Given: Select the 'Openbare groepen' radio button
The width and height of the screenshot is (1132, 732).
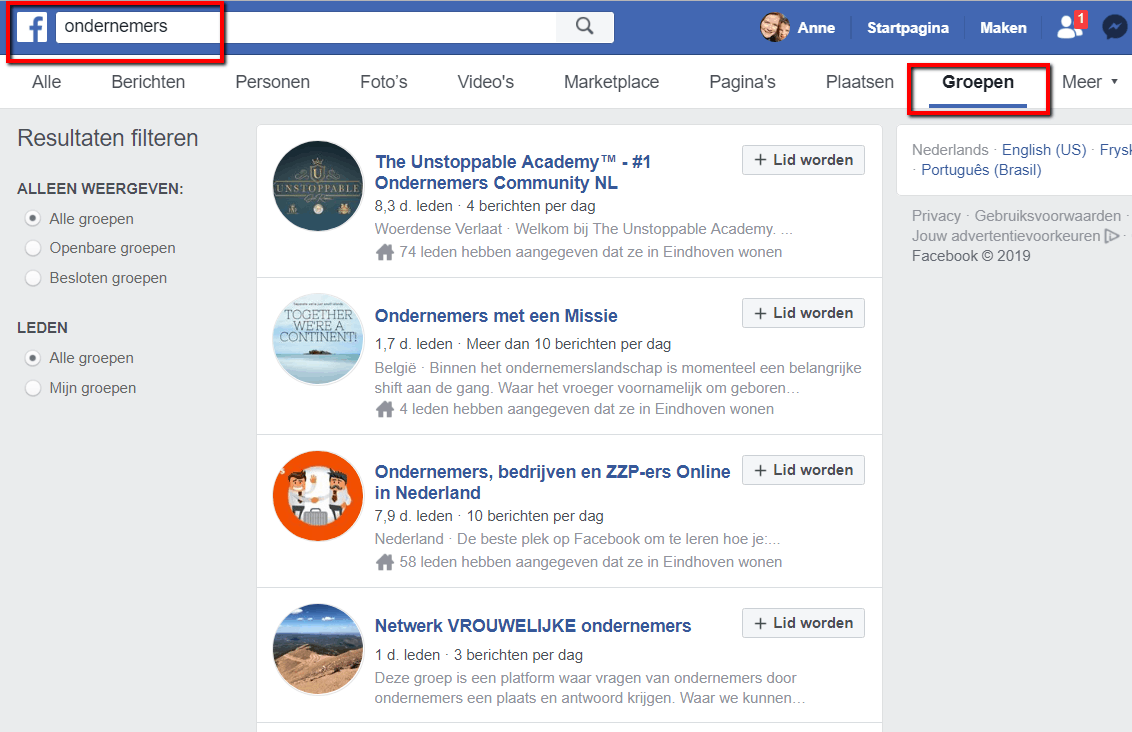Looking at the screenshot, I should (x=32, y=248).
